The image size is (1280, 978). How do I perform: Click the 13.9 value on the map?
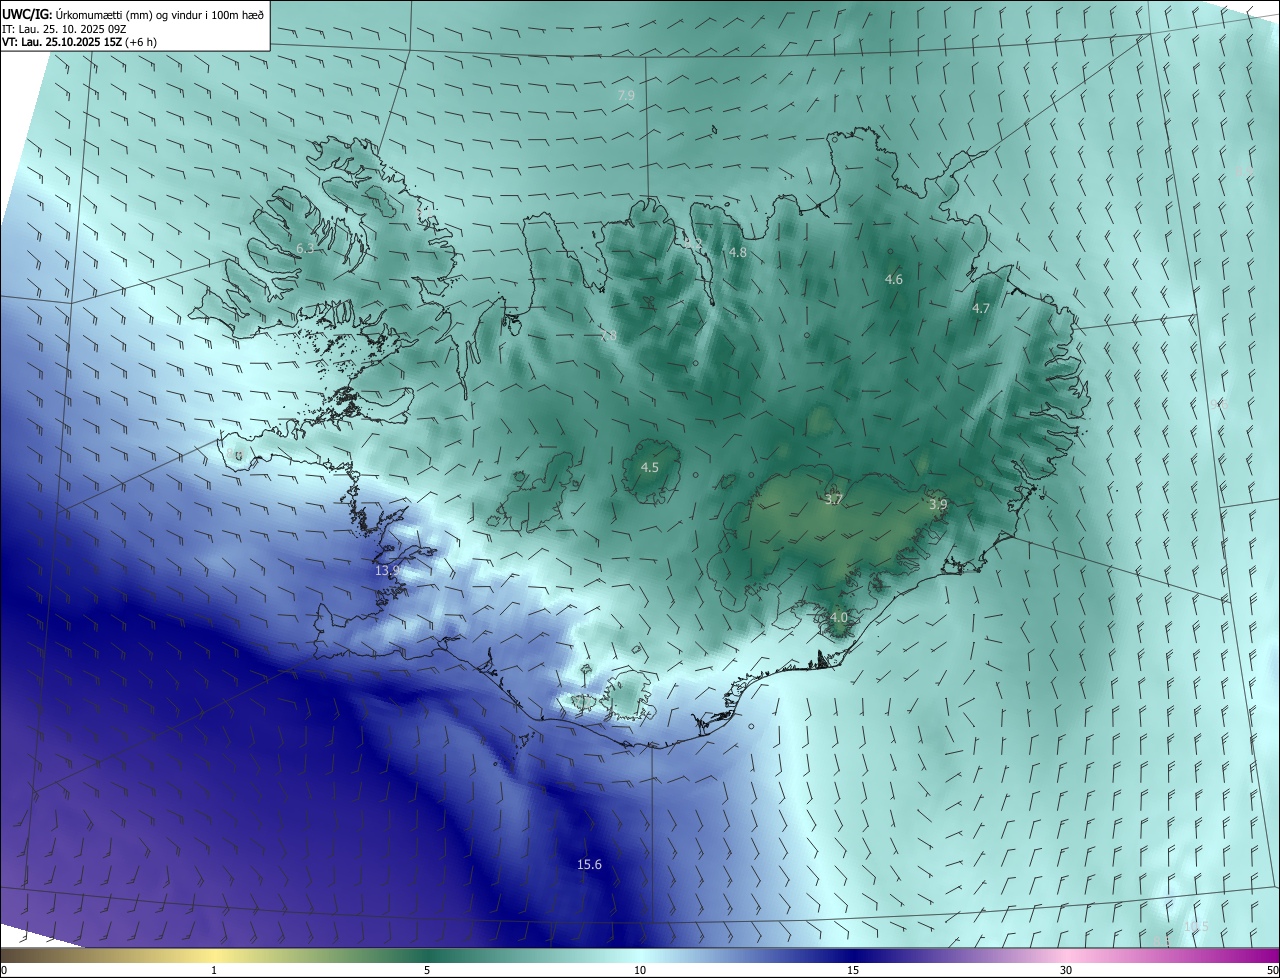point(388,571)
